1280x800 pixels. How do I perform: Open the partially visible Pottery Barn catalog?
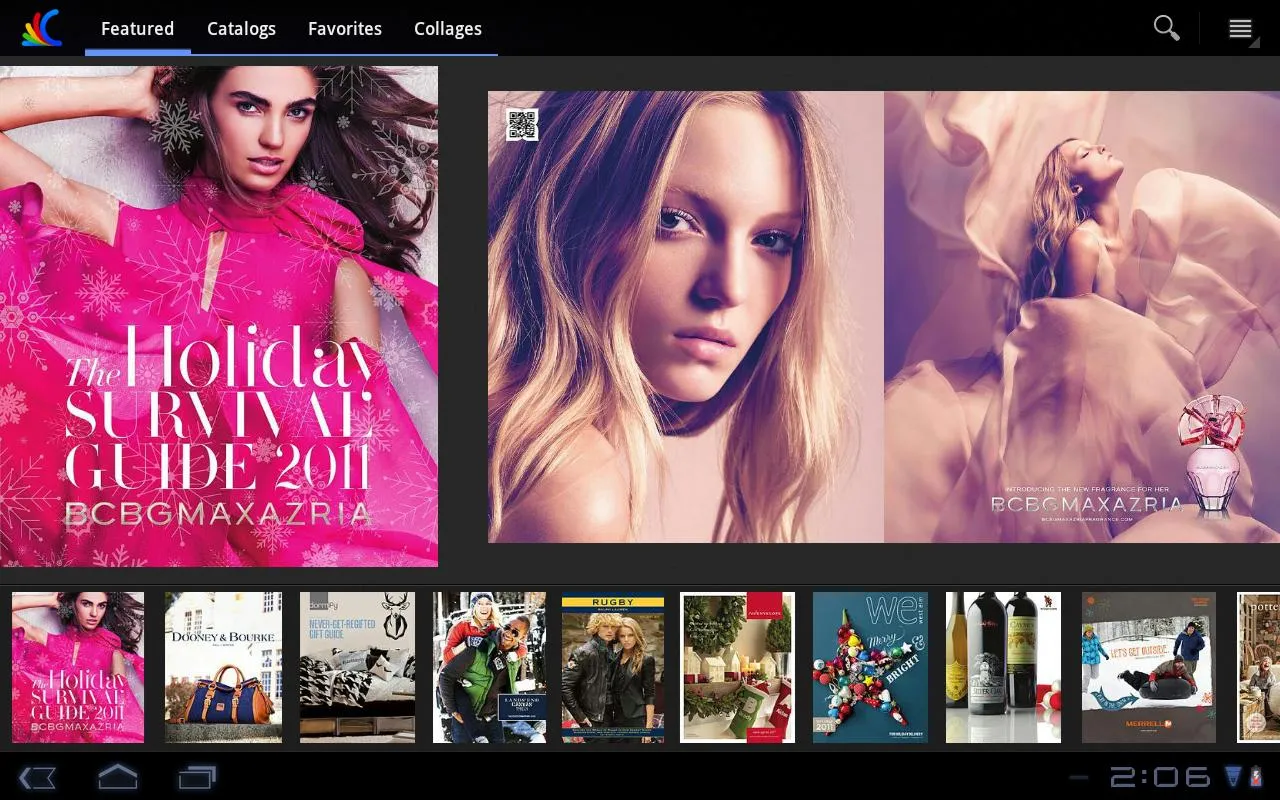[x=1258, y=667]
